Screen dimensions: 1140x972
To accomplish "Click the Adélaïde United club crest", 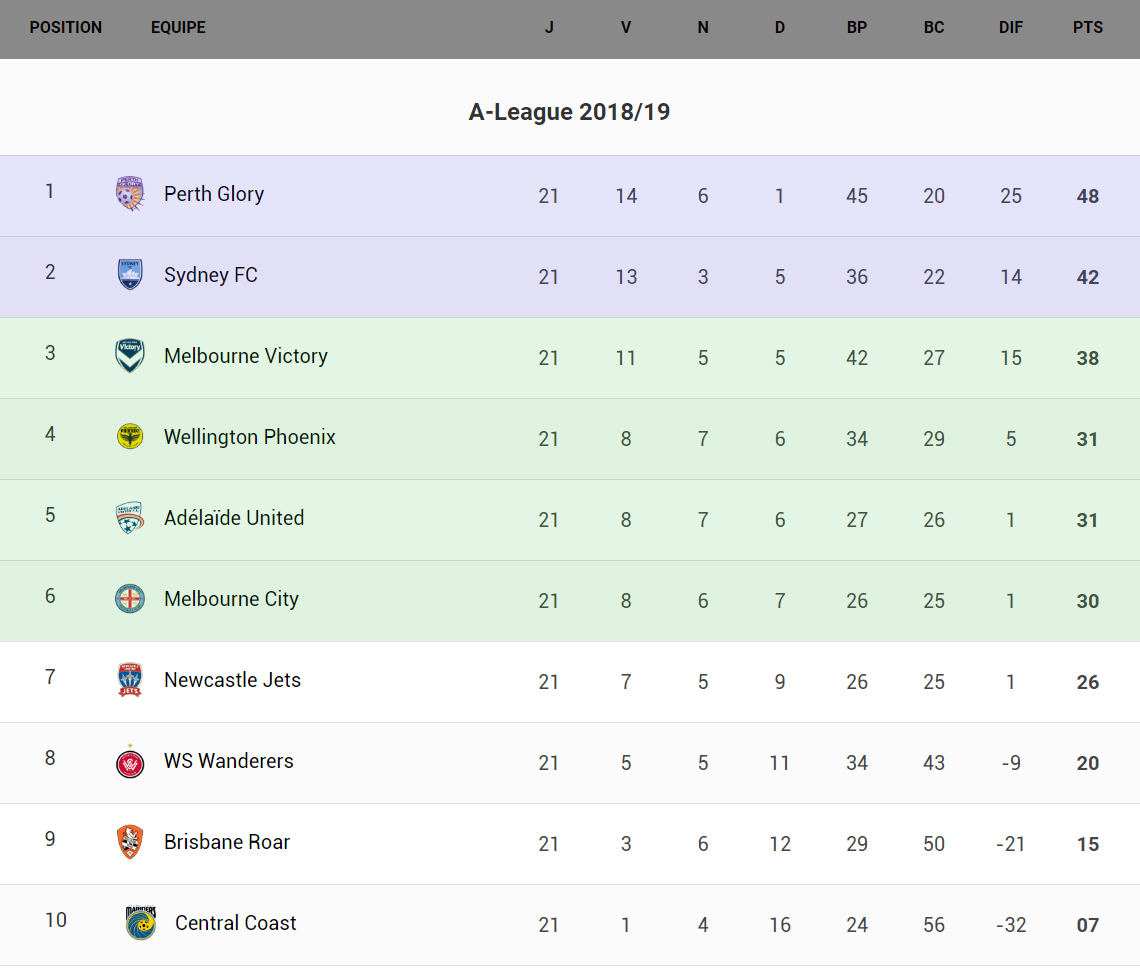I will tap(130, 518).
